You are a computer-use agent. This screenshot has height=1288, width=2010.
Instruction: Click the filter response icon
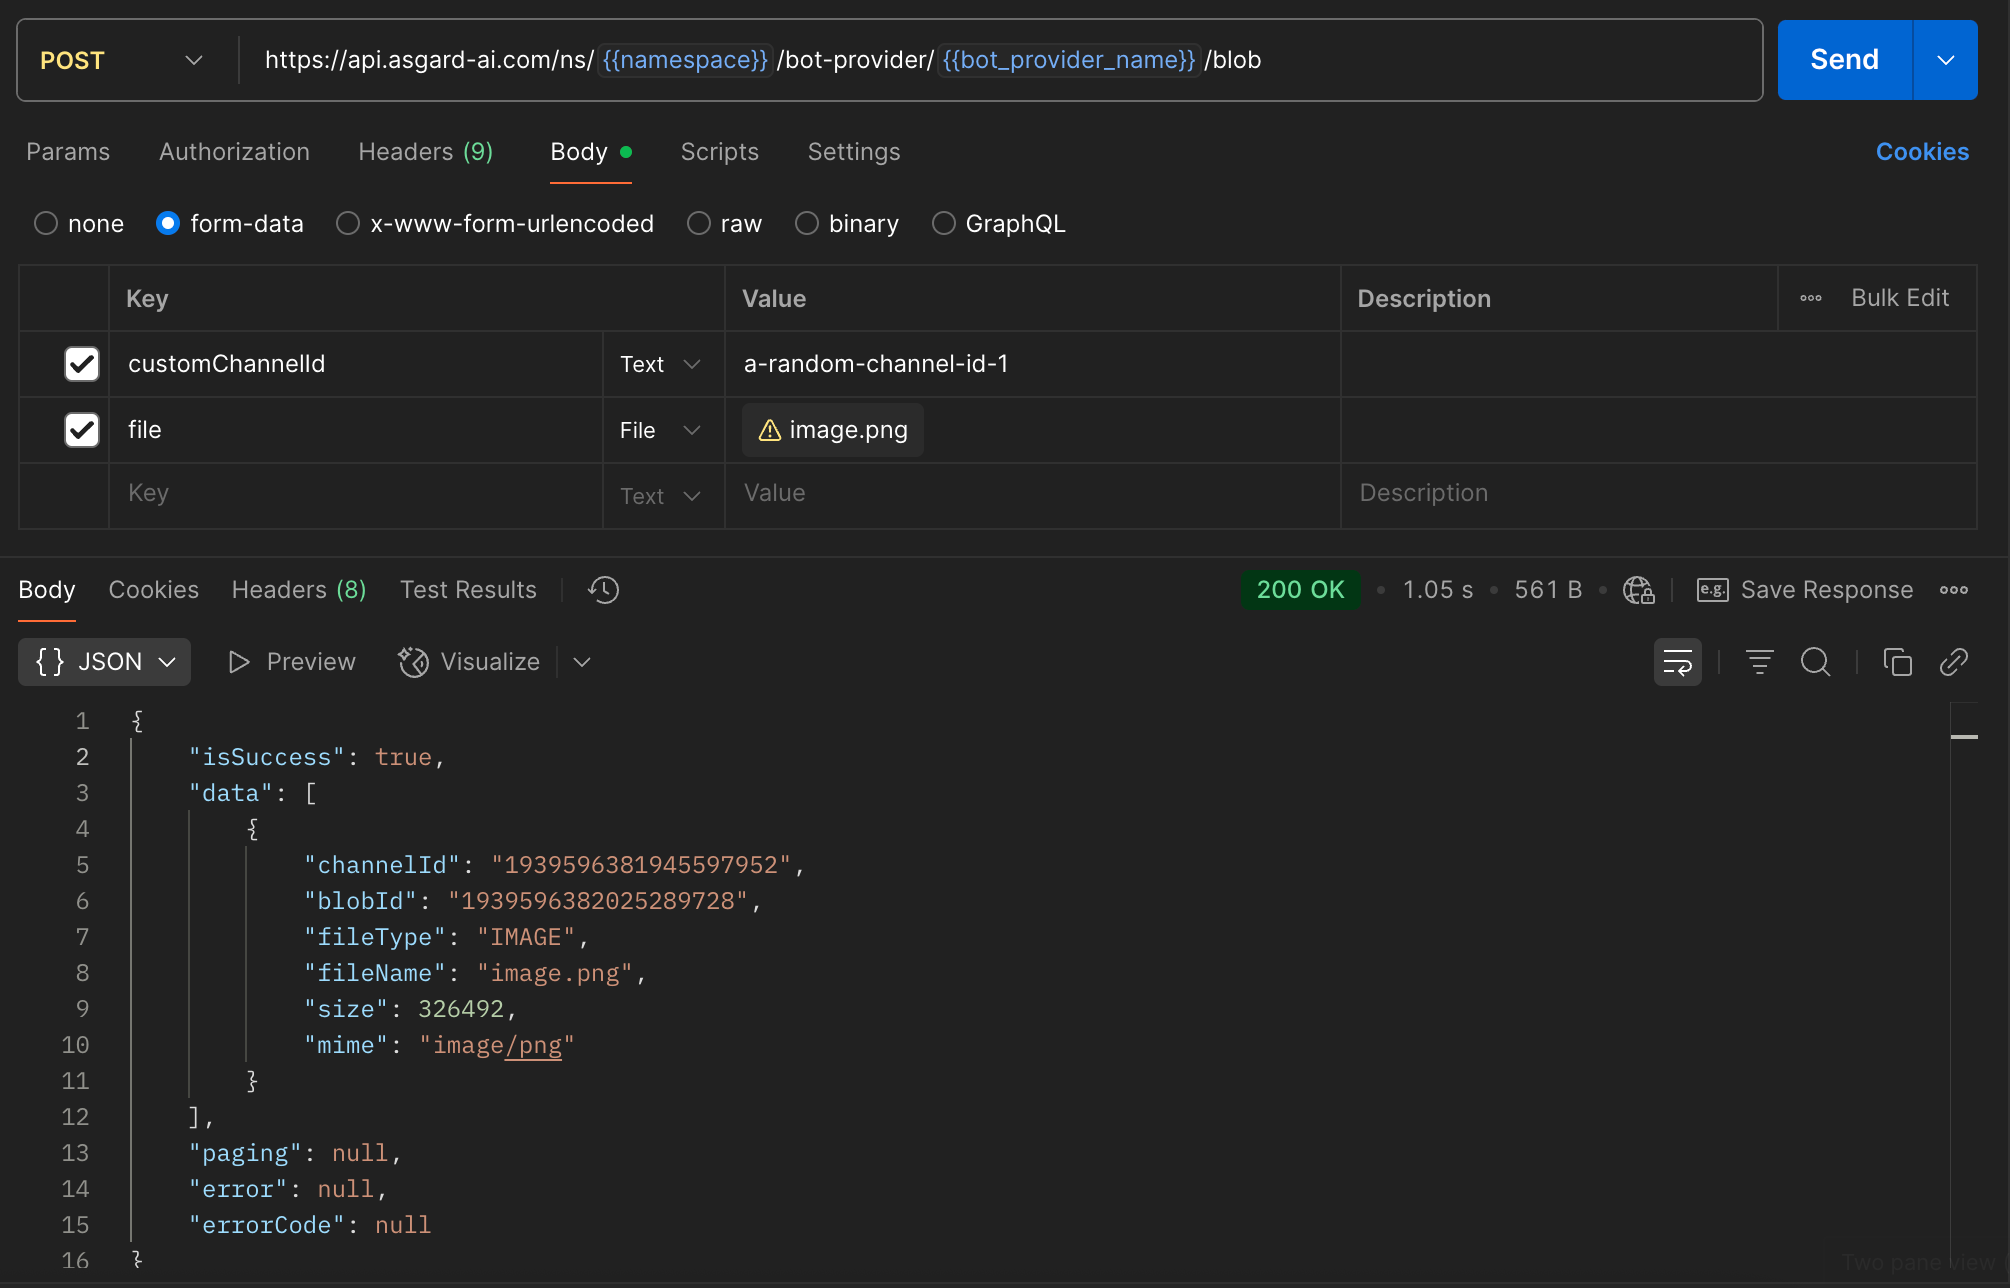point(1759,662)
